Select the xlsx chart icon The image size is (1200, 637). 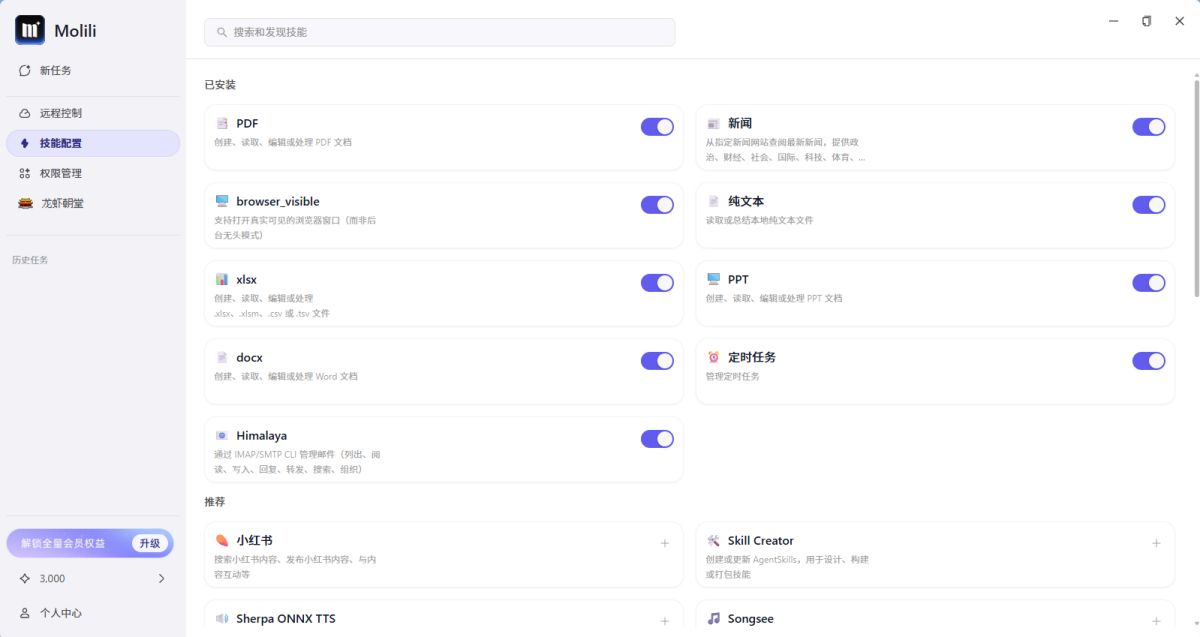coord(222,280)
